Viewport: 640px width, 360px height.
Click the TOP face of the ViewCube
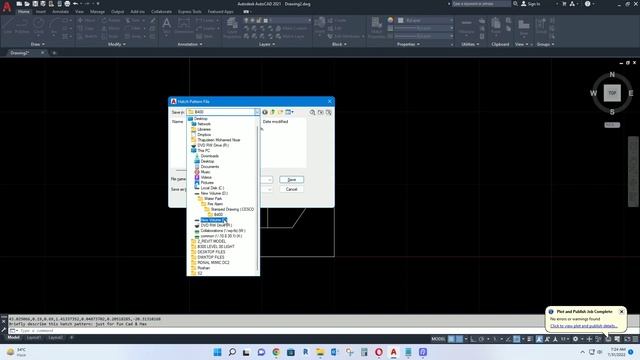(x=612, y=93)
